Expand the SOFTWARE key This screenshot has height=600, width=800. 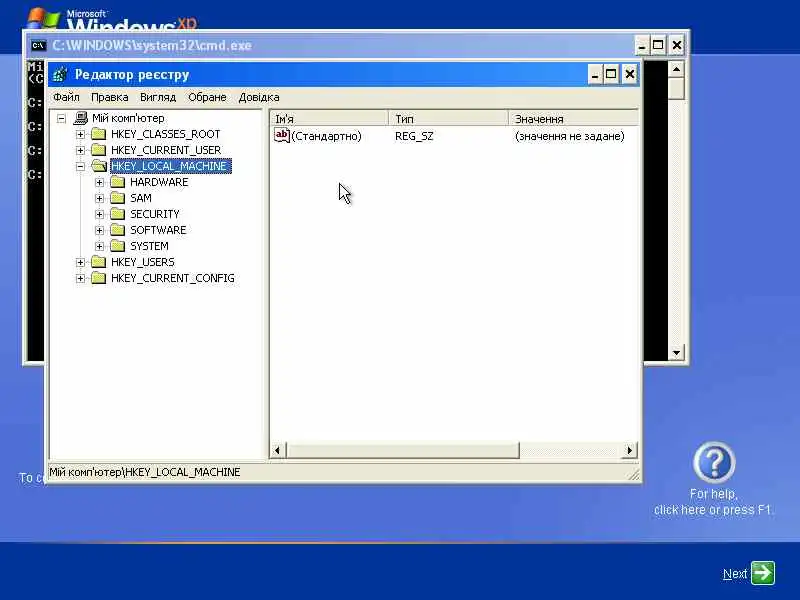click(99, 230)
